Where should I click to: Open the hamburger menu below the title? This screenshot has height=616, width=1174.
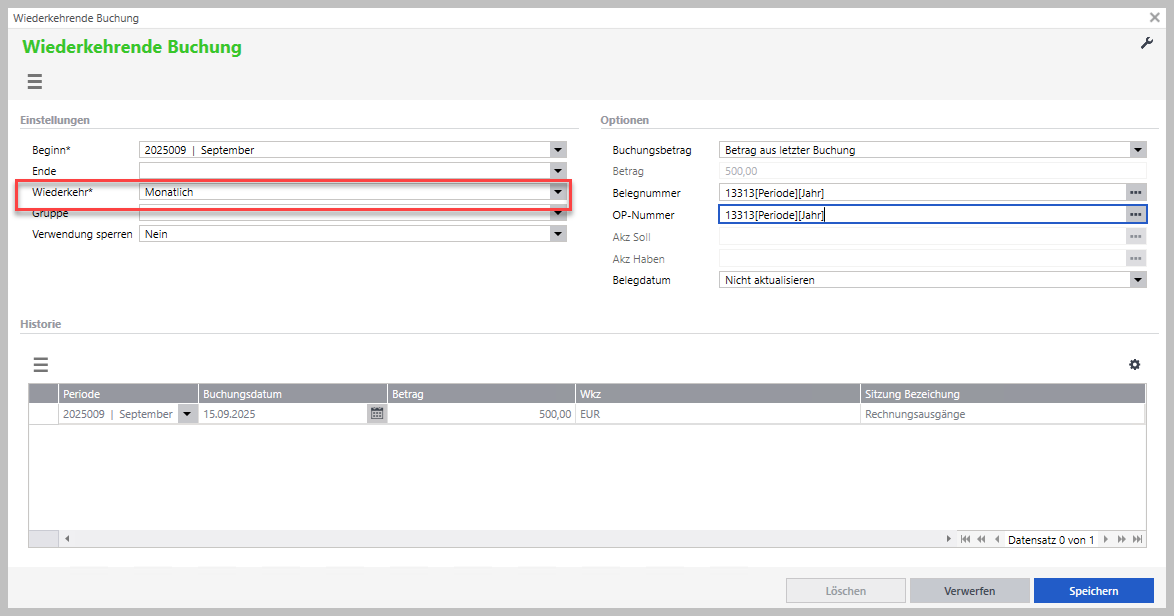[35, 82]
